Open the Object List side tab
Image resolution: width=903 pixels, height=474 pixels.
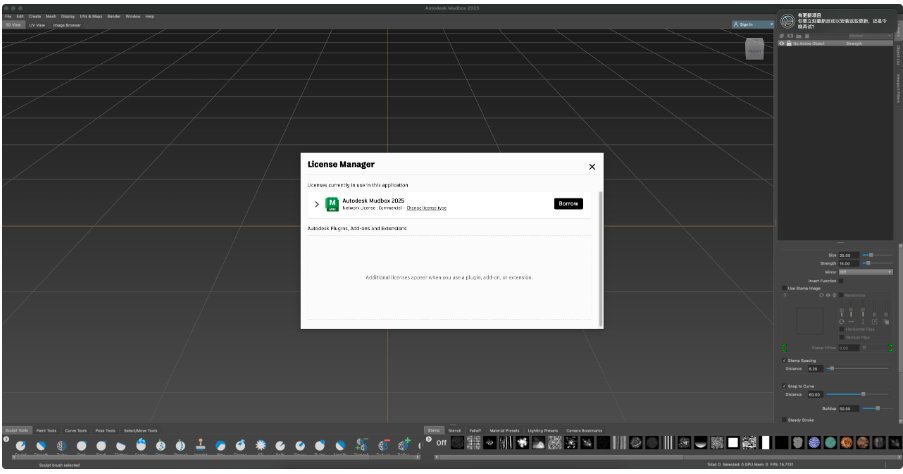tap(898, 55)
